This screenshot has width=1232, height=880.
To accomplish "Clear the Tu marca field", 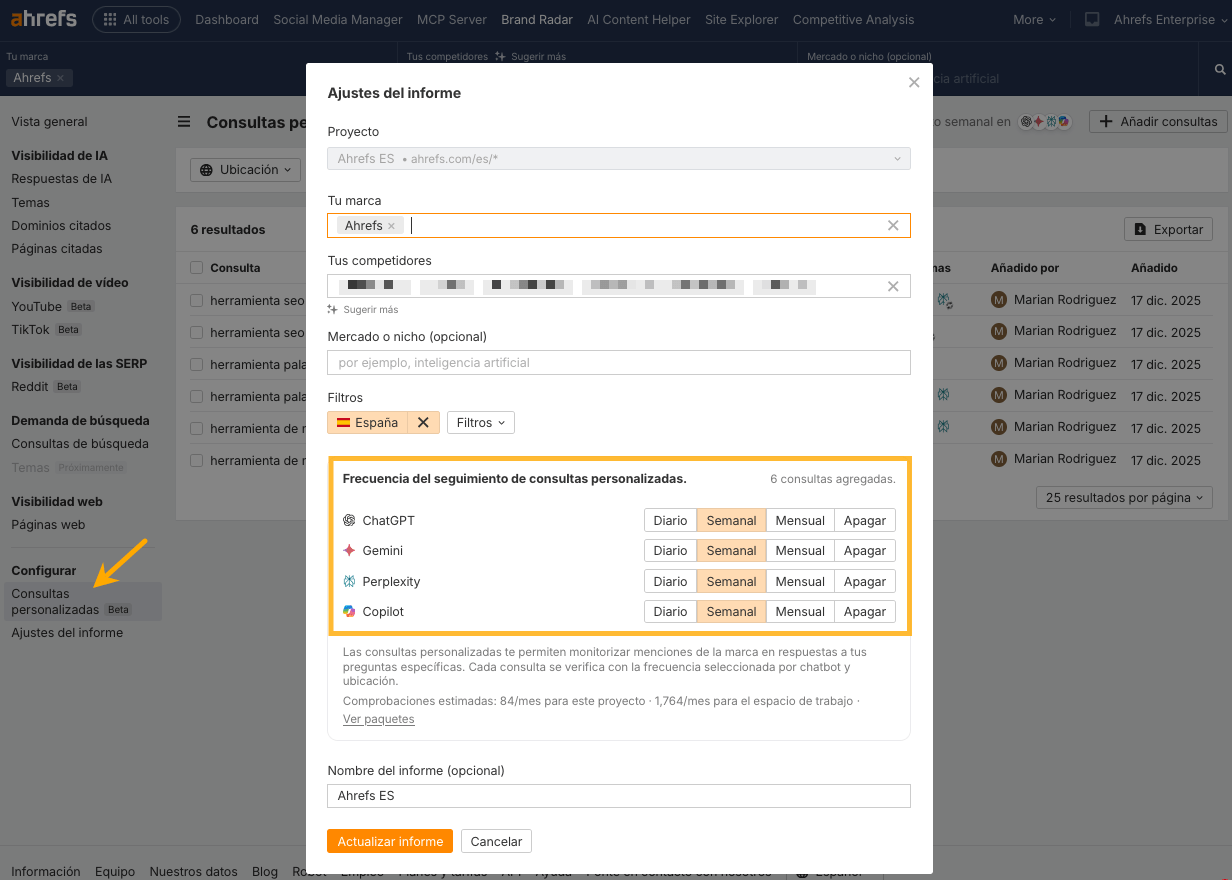I will [893, 226].
